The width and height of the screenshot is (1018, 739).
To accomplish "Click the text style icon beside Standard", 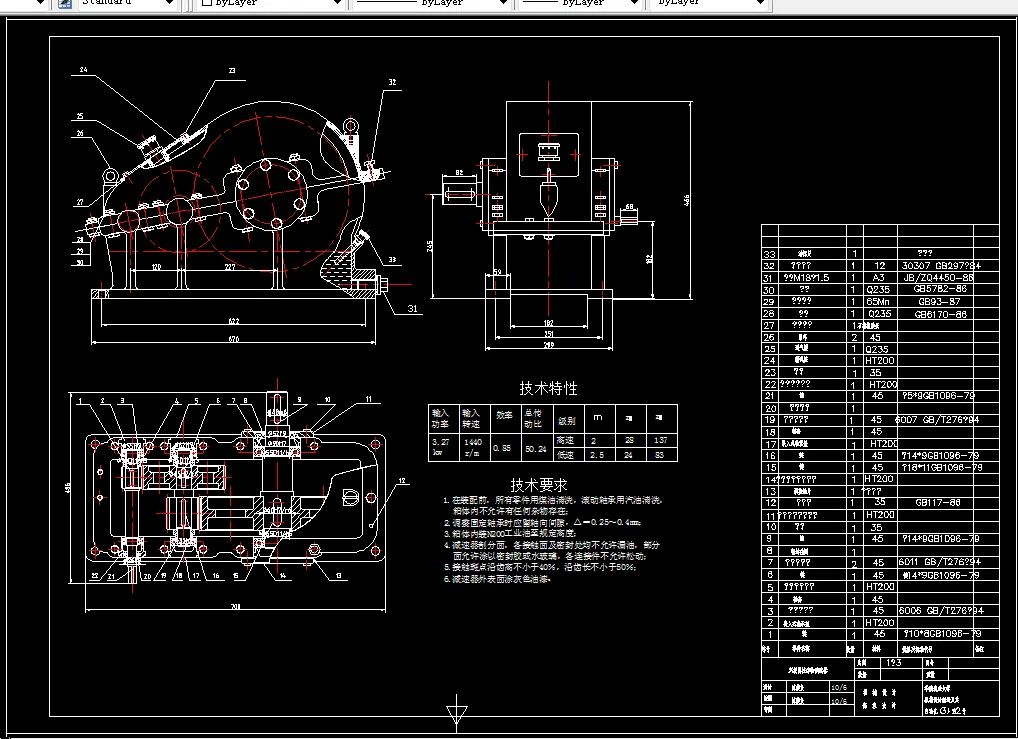I will coord(64,3).
